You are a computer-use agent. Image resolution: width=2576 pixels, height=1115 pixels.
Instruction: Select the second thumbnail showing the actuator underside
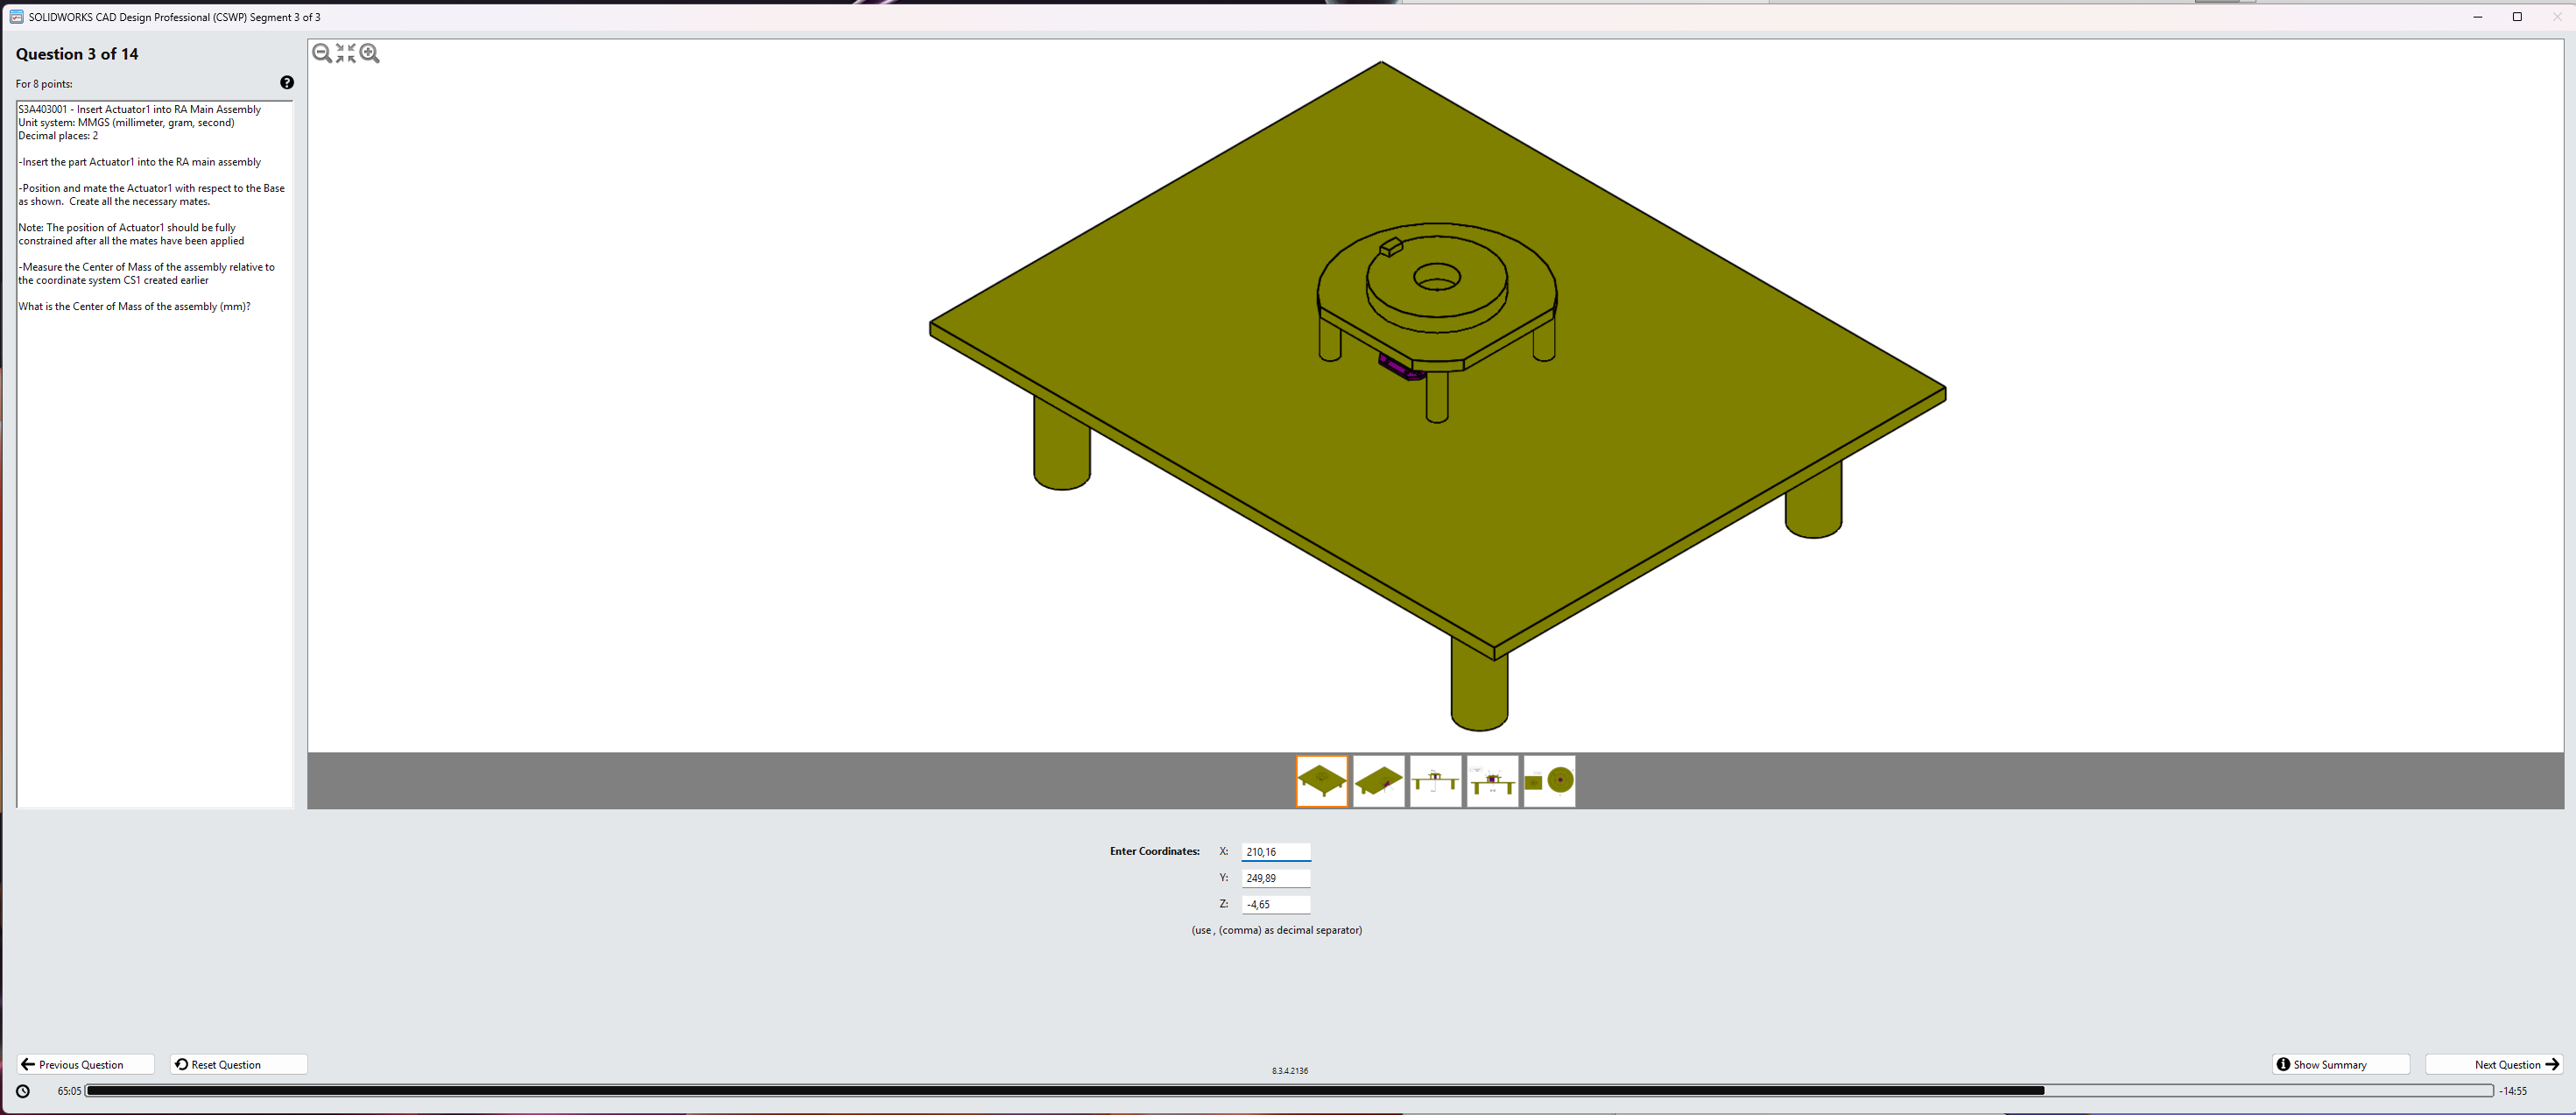[1379, 781]
